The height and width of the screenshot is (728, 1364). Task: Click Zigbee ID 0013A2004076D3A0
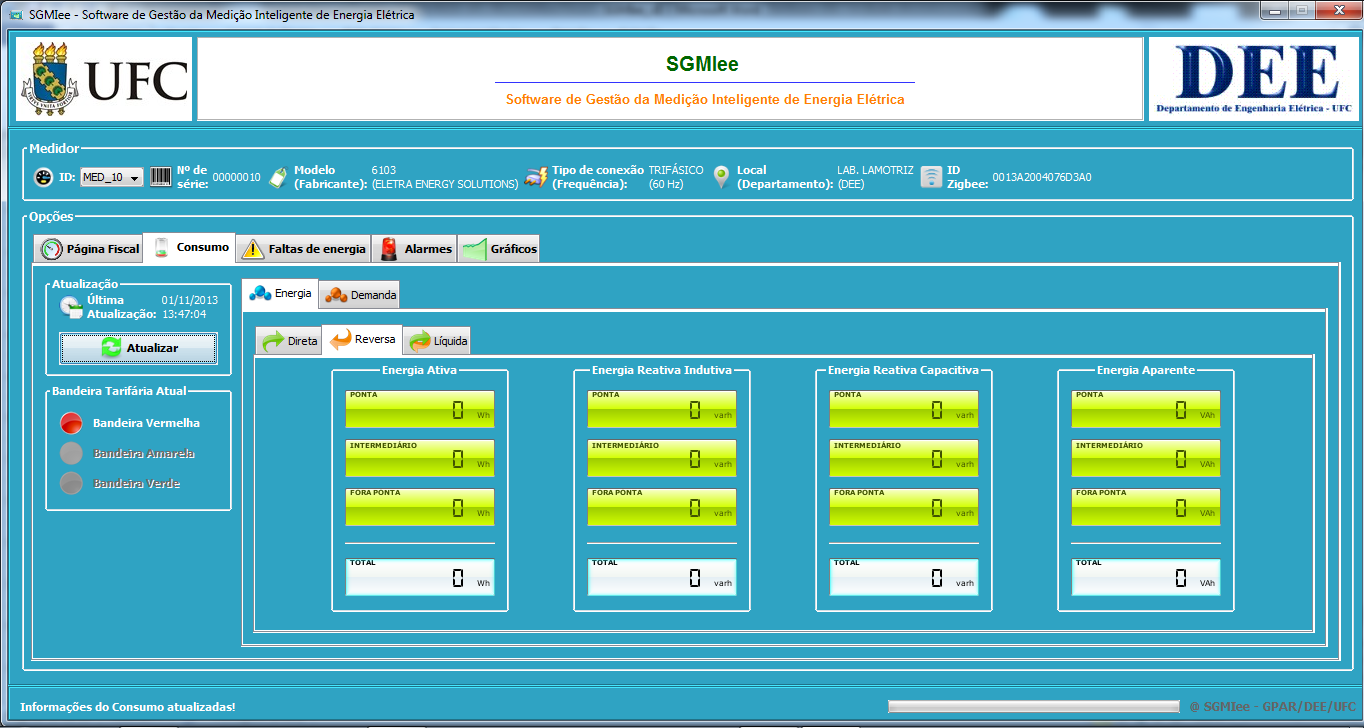click(1042, 177)
